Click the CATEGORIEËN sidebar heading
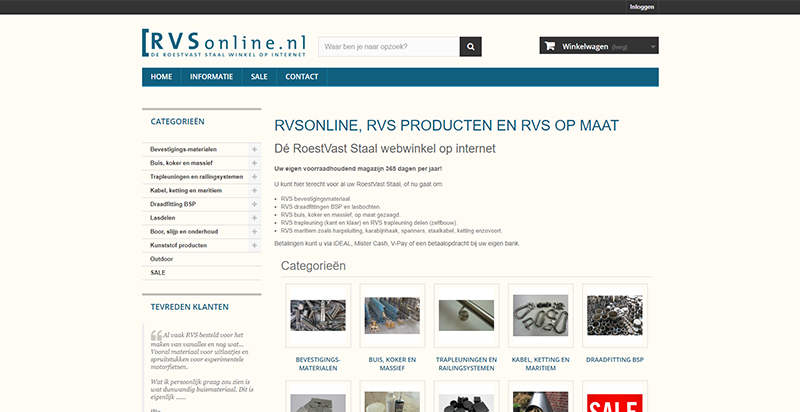This screenshot has height=412, width=800. tap(178, 121)
